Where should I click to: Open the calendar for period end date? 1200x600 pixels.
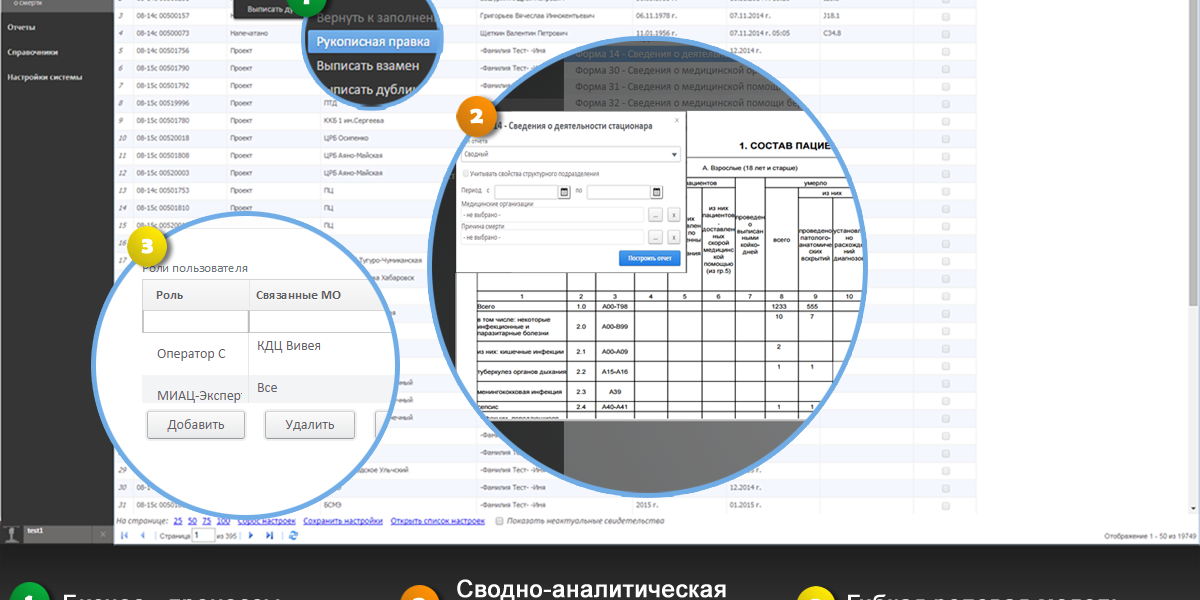pyautogui.click(x=655, y=191)
